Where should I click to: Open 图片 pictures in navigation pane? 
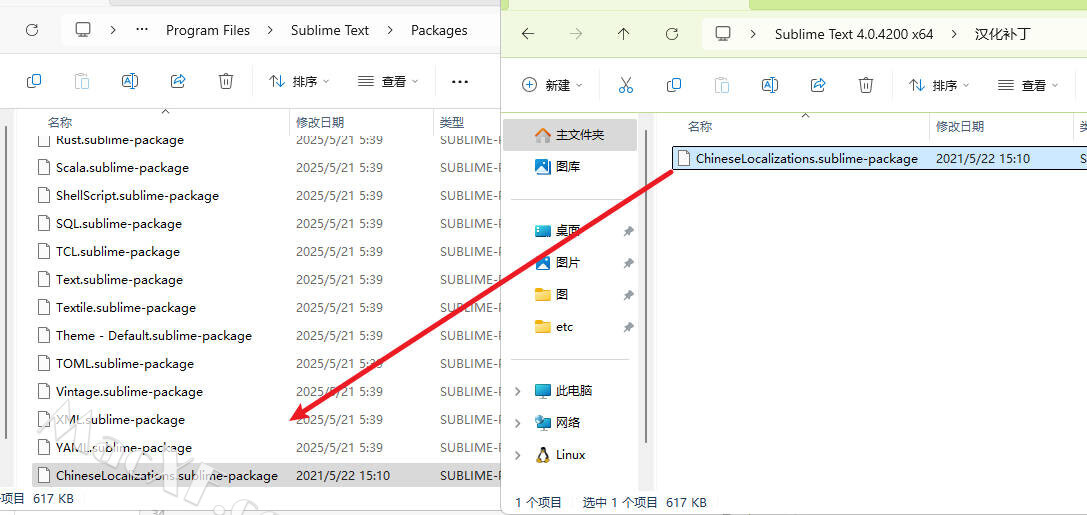coord(570,263)
